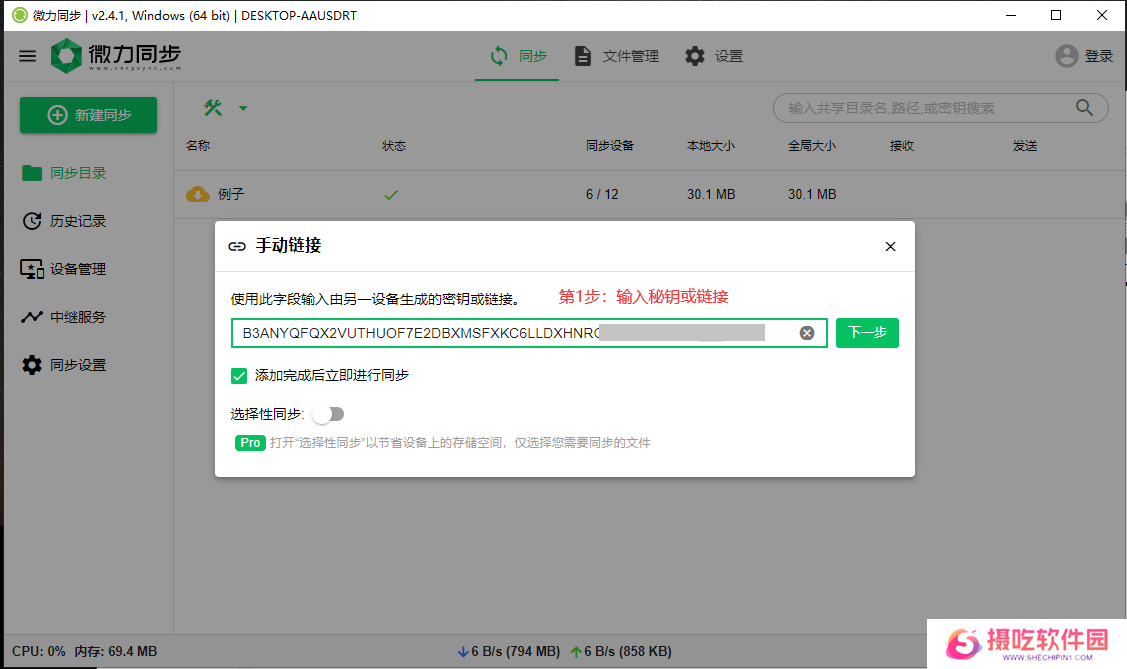Click the 下一步 button
This screenshot has width=1127, height=669.
click(x=867, y=333)
